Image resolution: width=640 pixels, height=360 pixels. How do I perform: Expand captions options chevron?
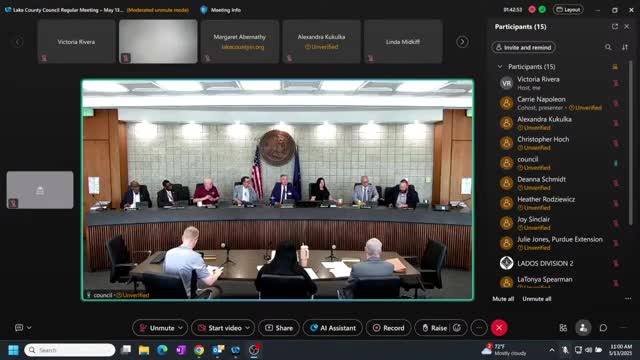pyautogui.click(x=29, y=327)
